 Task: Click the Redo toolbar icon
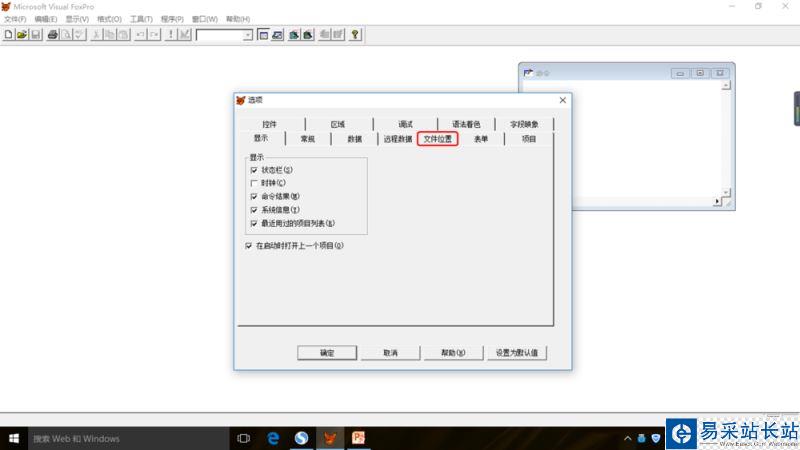pyautogui.click(x=154, y=35)
